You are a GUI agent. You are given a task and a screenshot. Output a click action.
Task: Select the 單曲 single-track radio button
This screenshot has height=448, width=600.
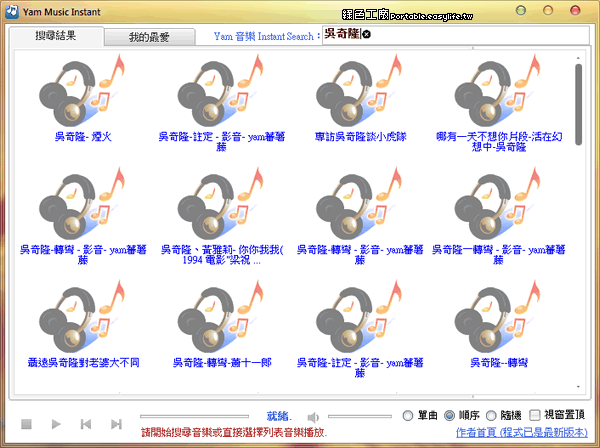click(x=408, y=415)
